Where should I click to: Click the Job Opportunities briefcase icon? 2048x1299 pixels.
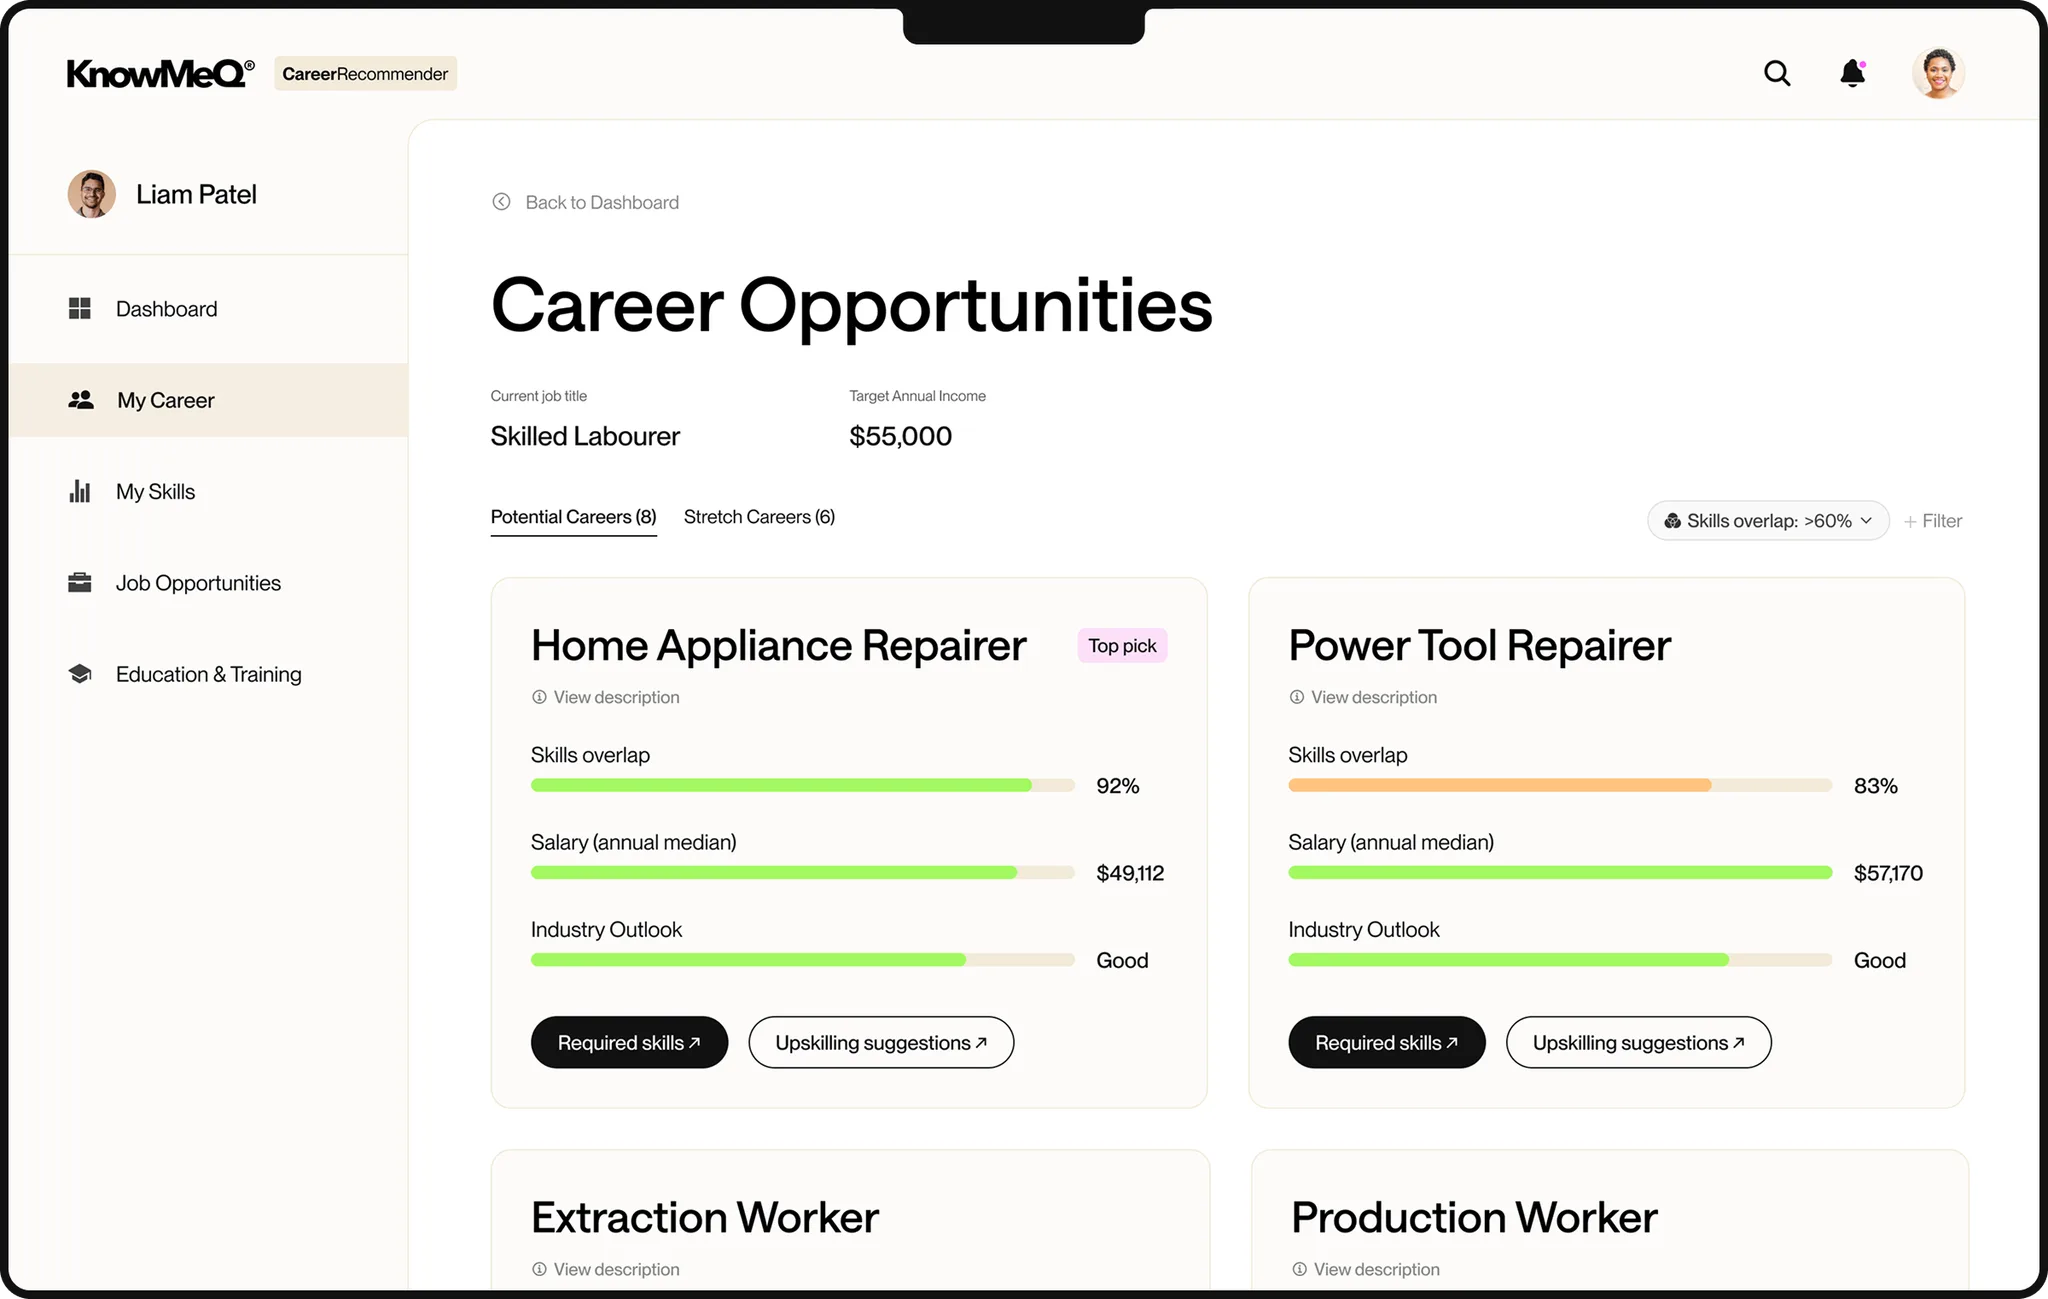pos(80,582)
